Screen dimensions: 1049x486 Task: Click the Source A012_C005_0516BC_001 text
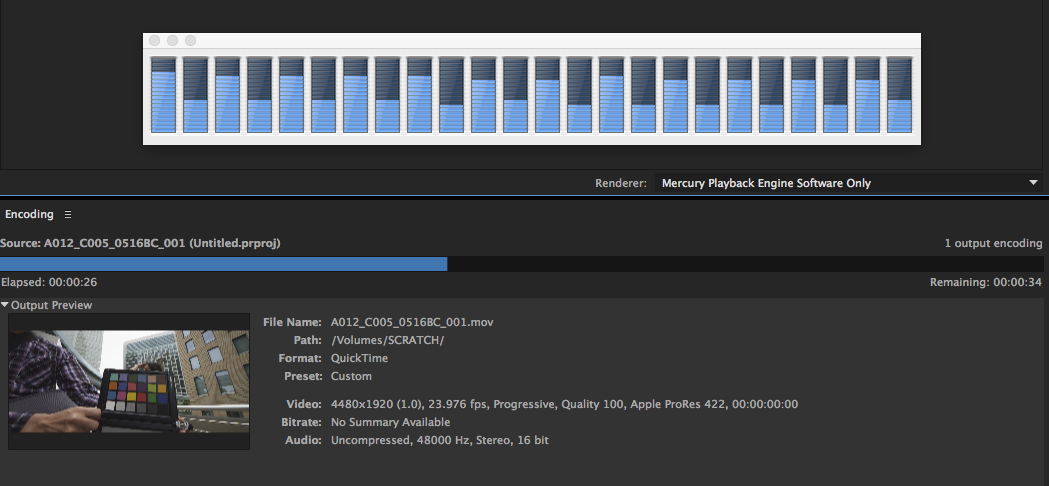(140, 244)
